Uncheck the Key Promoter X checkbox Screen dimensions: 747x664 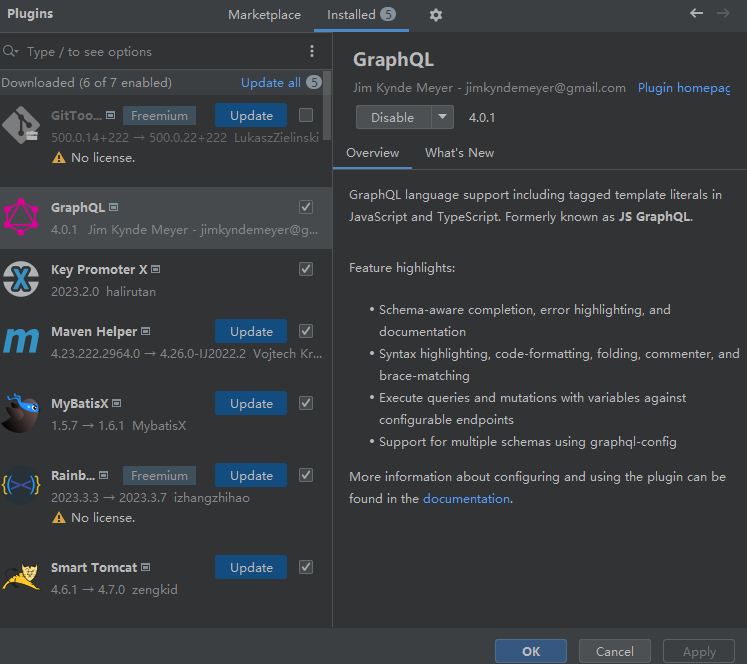click(306, 269)
